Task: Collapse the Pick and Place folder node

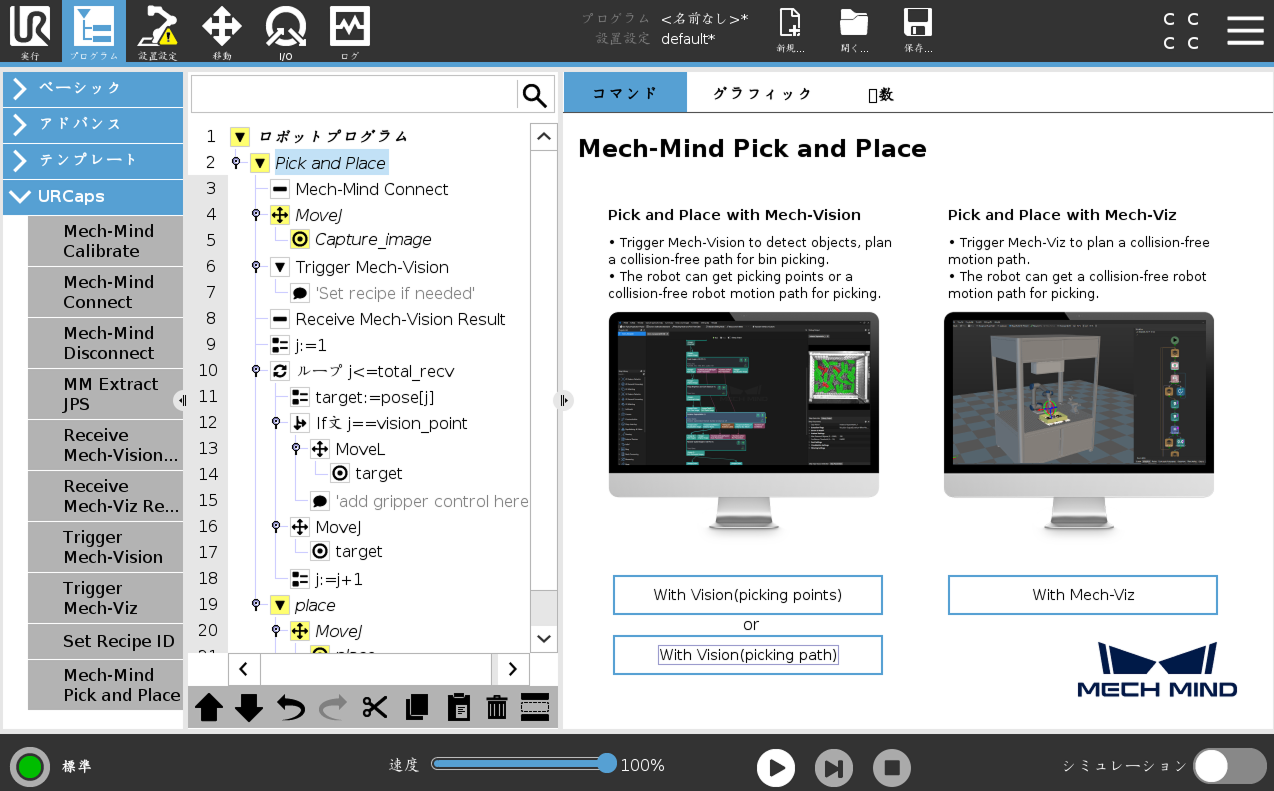Action: (260, 163)
